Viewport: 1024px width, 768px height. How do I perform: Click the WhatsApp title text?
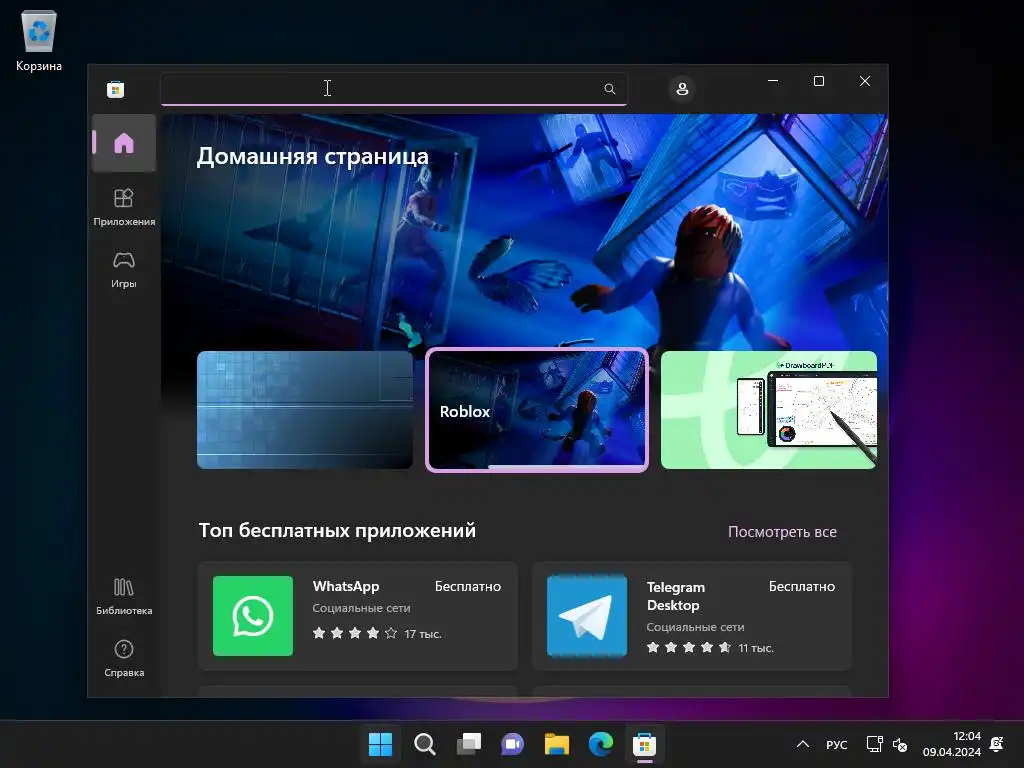click(x=345, y=586)
